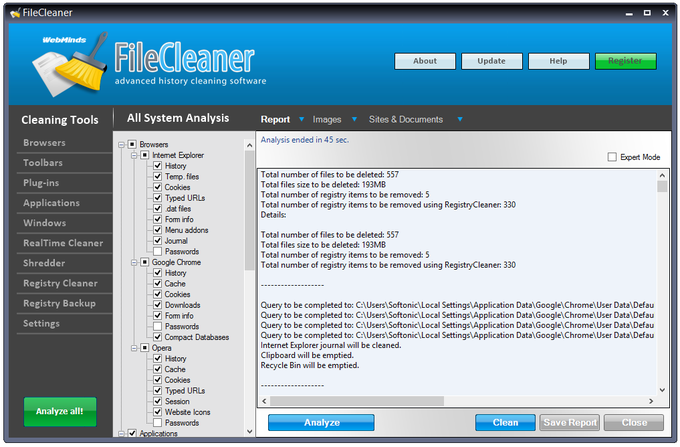Collapse the Opera tree node
Image resolution: width=680 pixels, height=447 pixels.
point(134,348)
